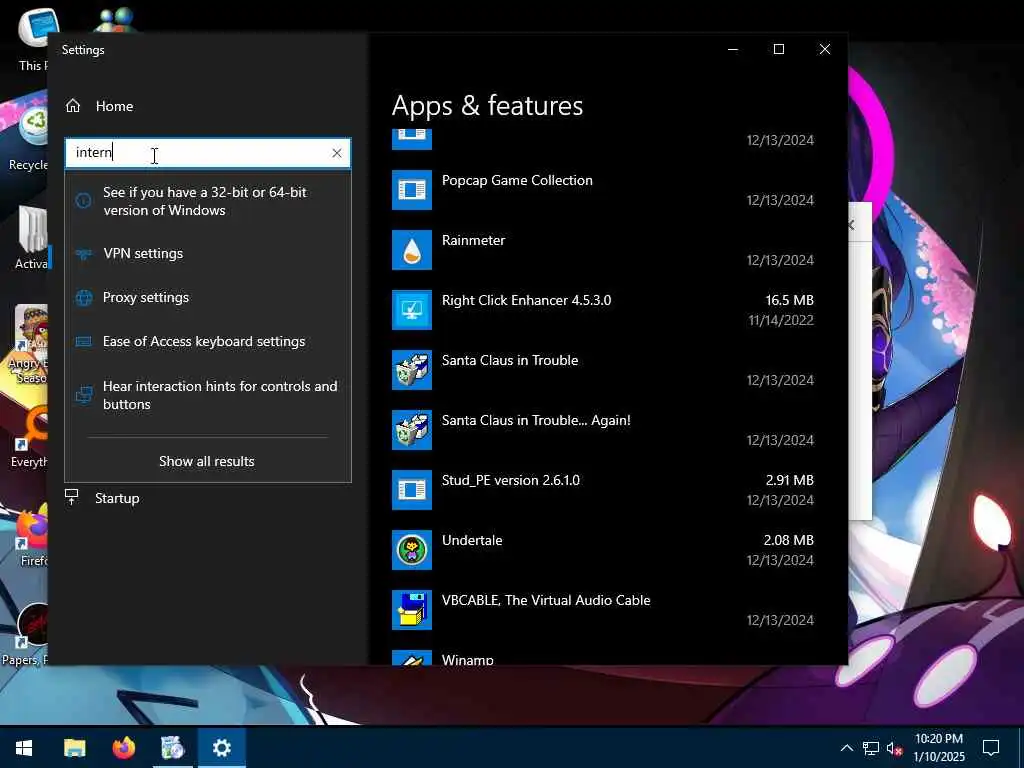
Task: Click into the settings search field
Action: 208,153
